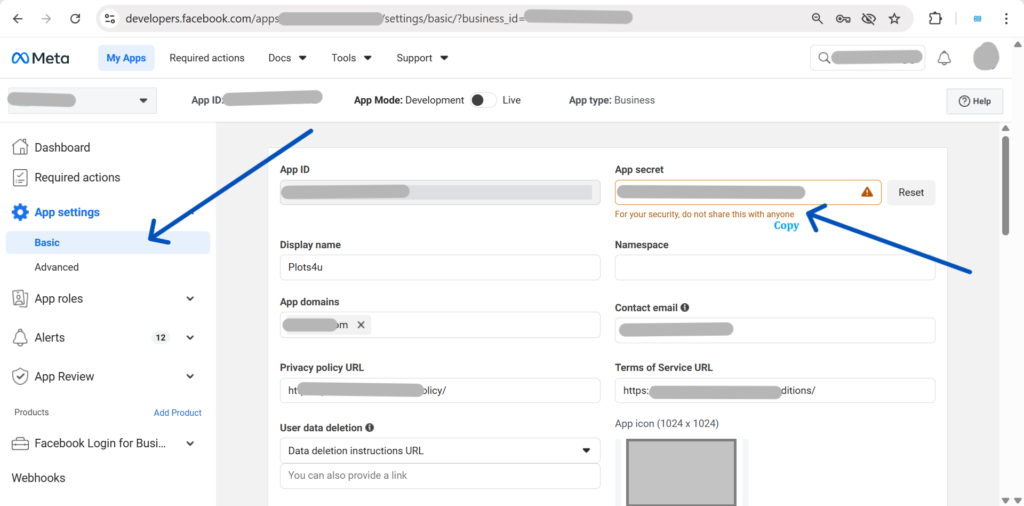Click the Alerts bell icon in sidebar
Screen dimensions: 1024x506
click(20, 338)
